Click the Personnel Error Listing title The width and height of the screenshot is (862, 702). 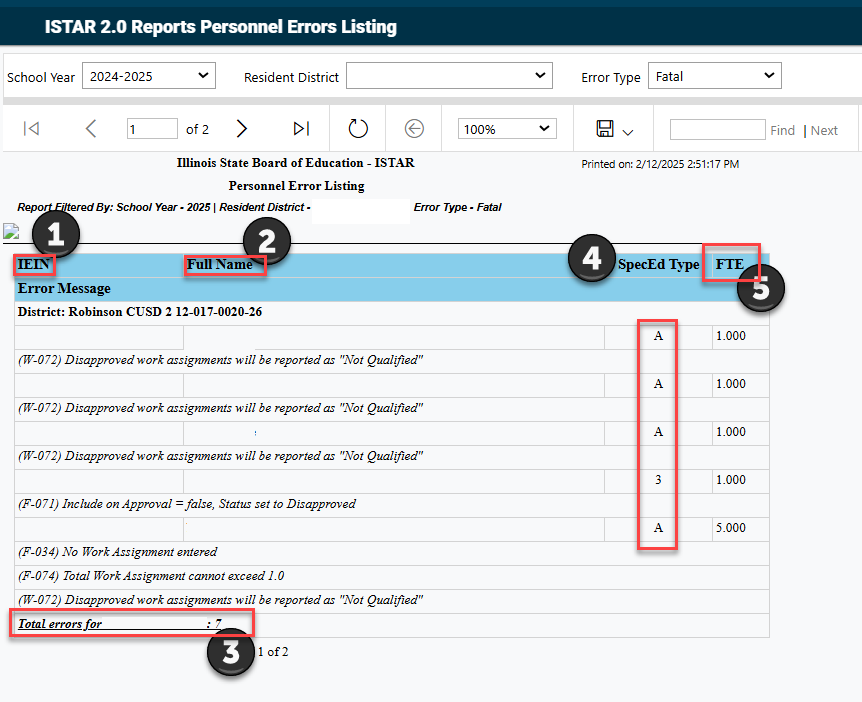(x=296, y=186)
